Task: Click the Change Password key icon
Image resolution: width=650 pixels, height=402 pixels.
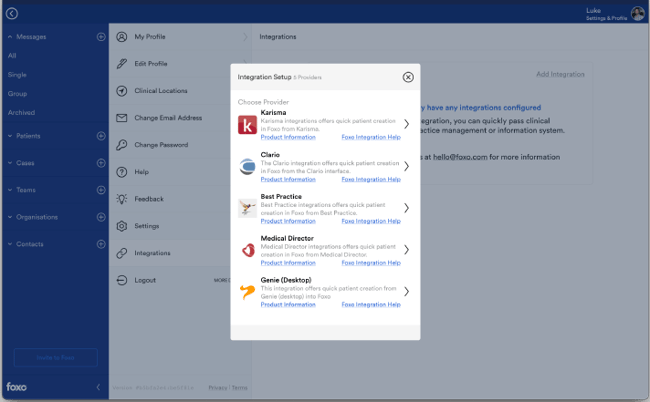Action: pyautogui.click(x=121, y=145)
